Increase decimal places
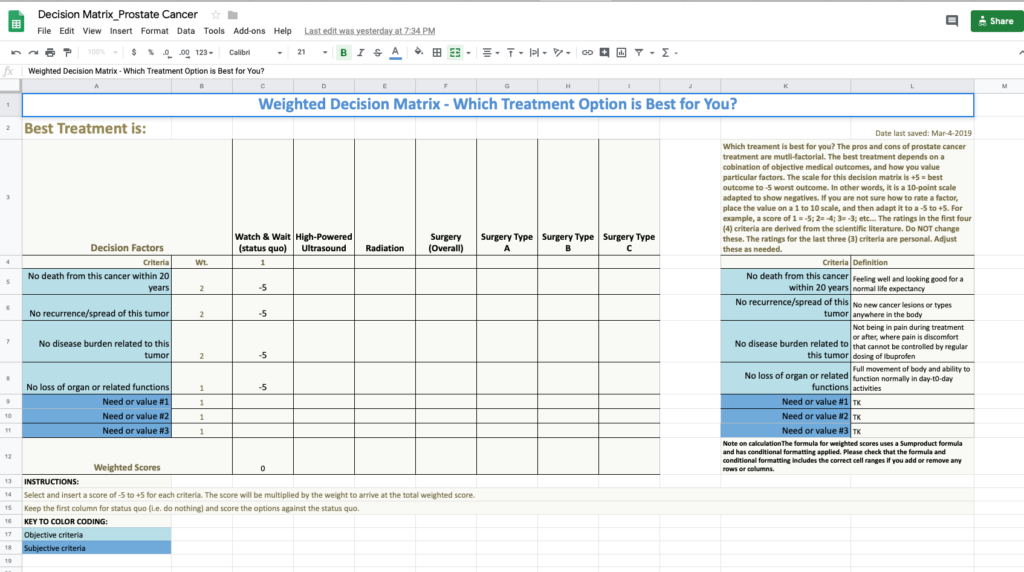 [x=184, y=53]
